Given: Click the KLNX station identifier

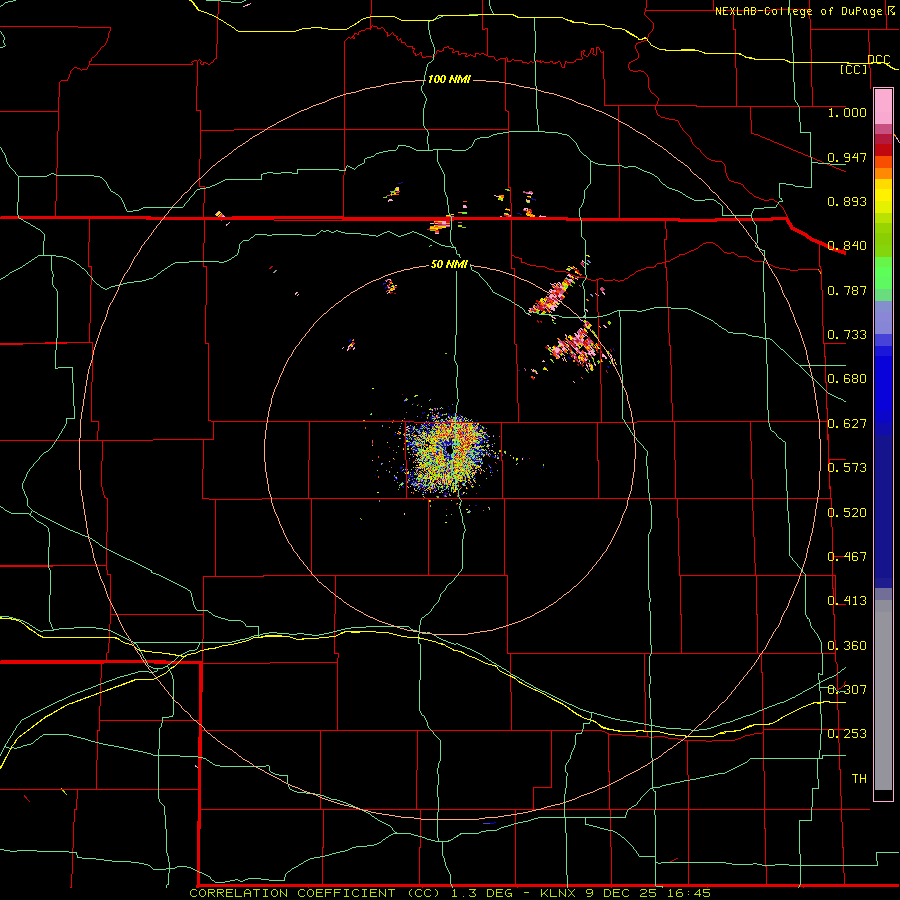Looking at the screenshot, I should click(559, 893).
